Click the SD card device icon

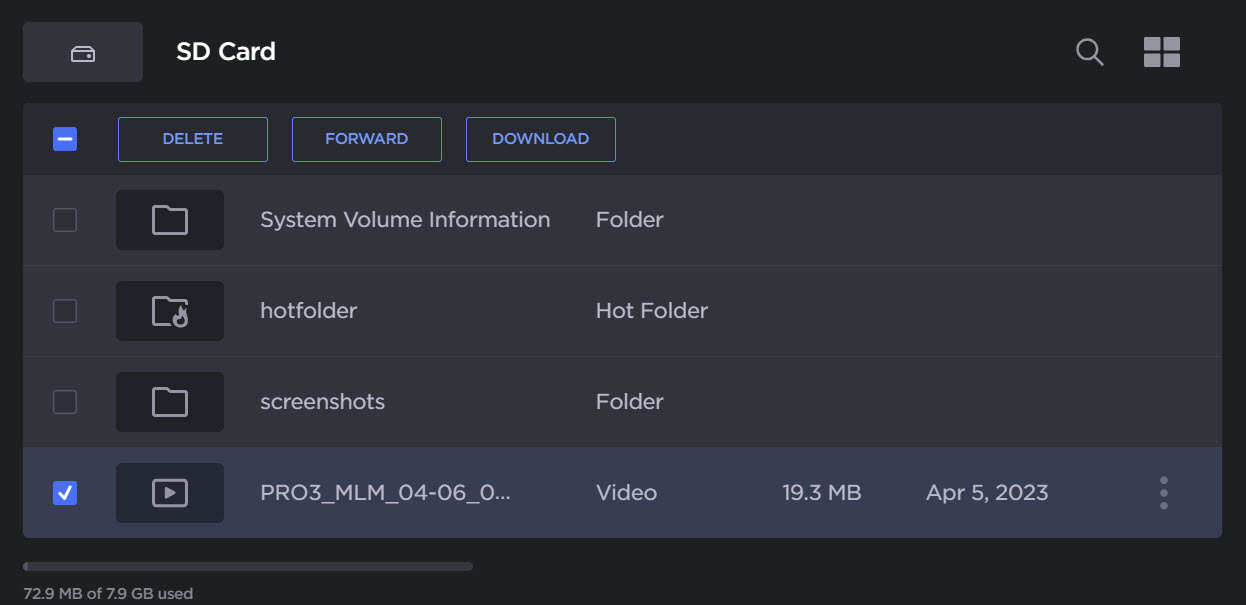[x=83, y=51]
